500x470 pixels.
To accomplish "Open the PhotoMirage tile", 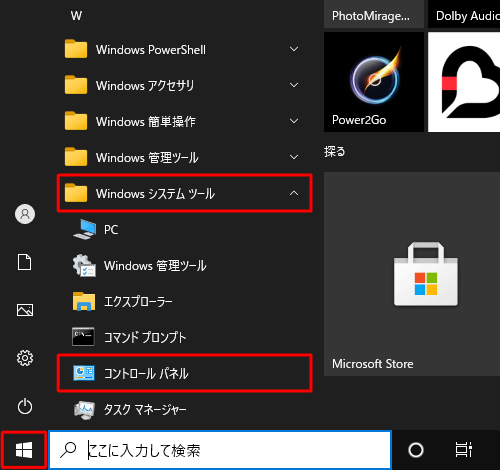I will [x=374, y=14].
